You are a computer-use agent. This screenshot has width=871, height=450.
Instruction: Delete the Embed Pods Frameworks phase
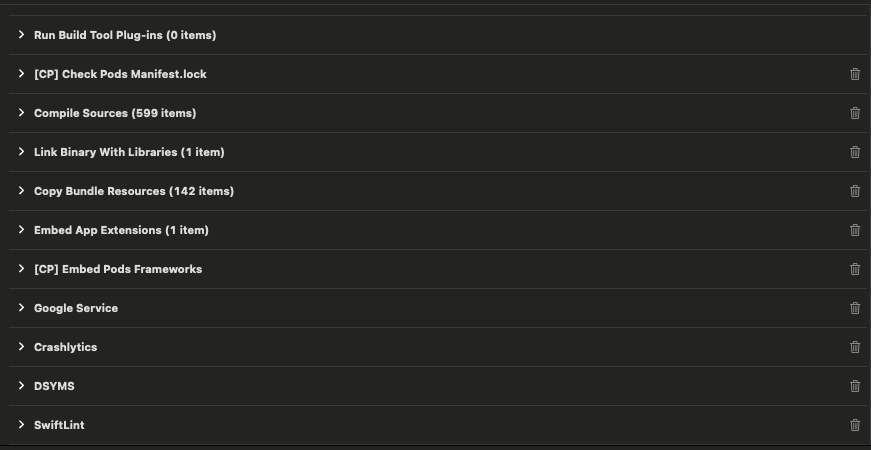click(855, 269)
